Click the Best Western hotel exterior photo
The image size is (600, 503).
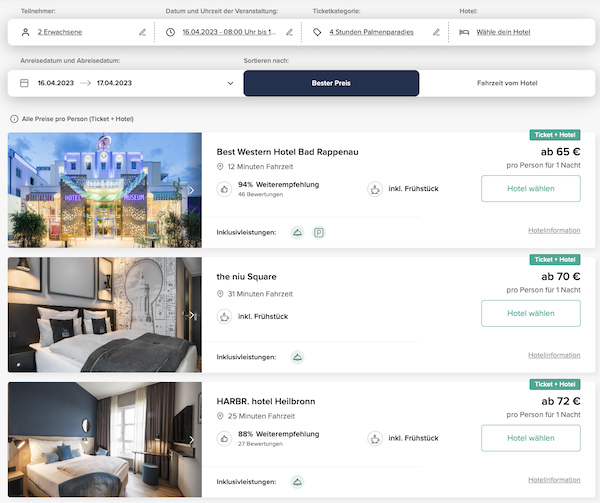tap(104, 190)
